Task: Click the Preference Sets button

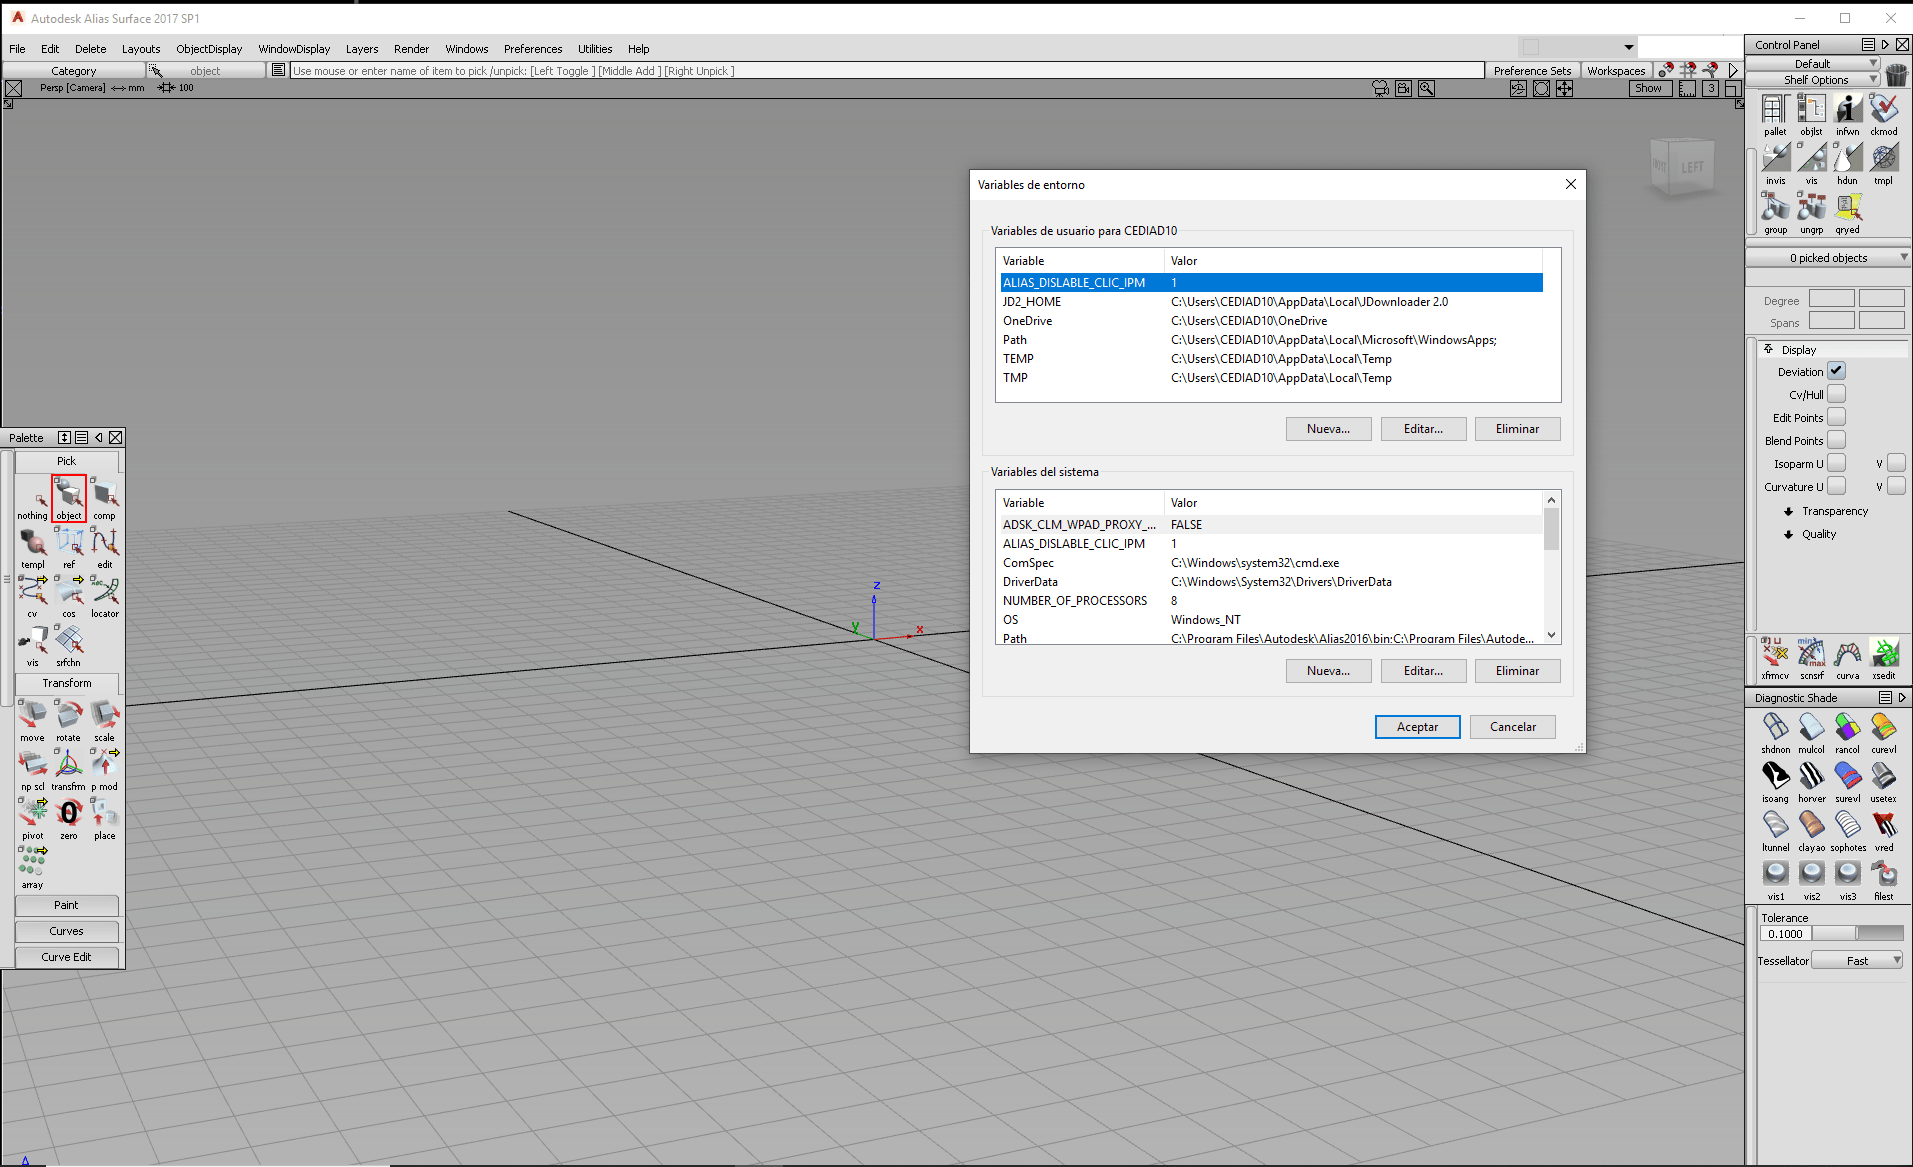Action: 1532,71
